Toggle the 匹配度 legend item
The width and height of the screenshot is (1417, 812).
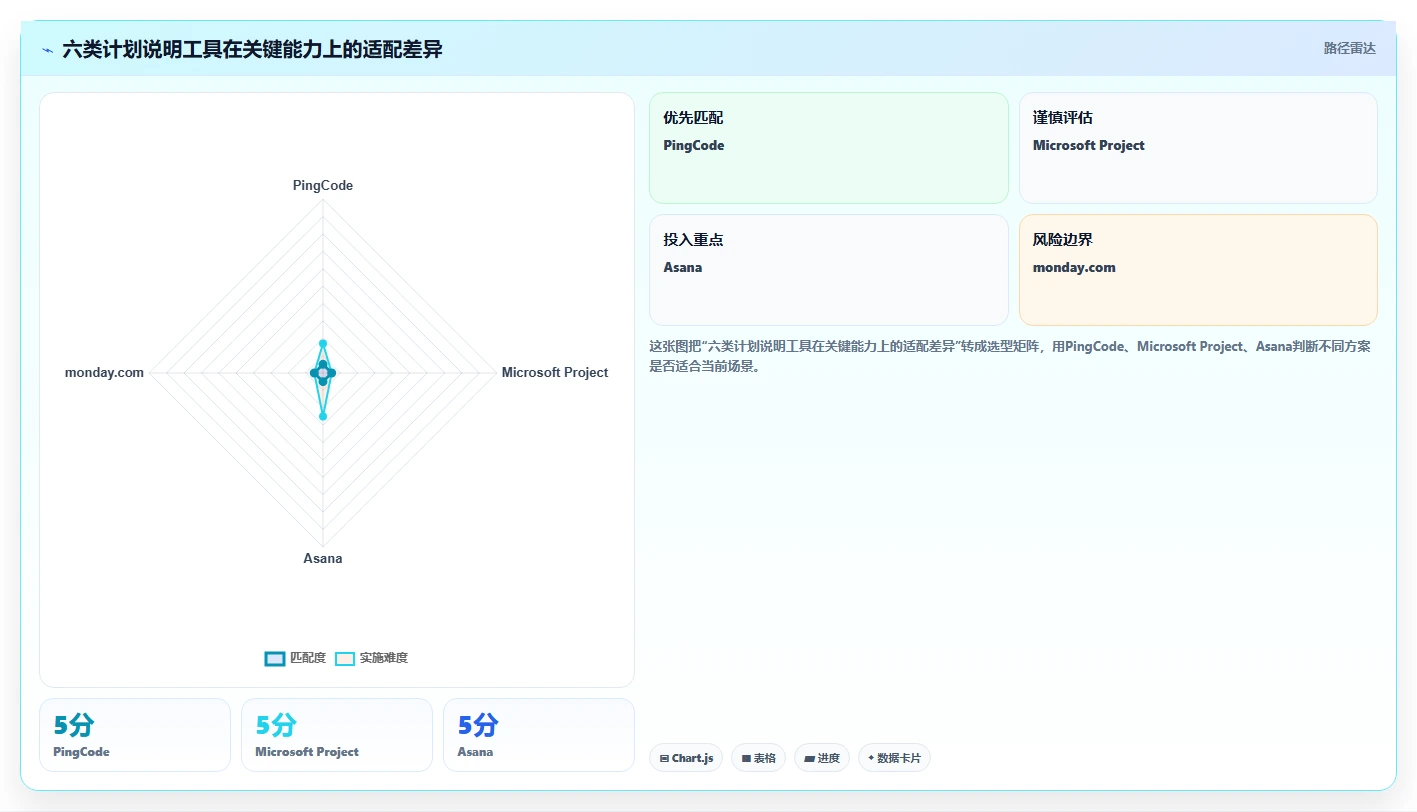(x=295, y=658)
